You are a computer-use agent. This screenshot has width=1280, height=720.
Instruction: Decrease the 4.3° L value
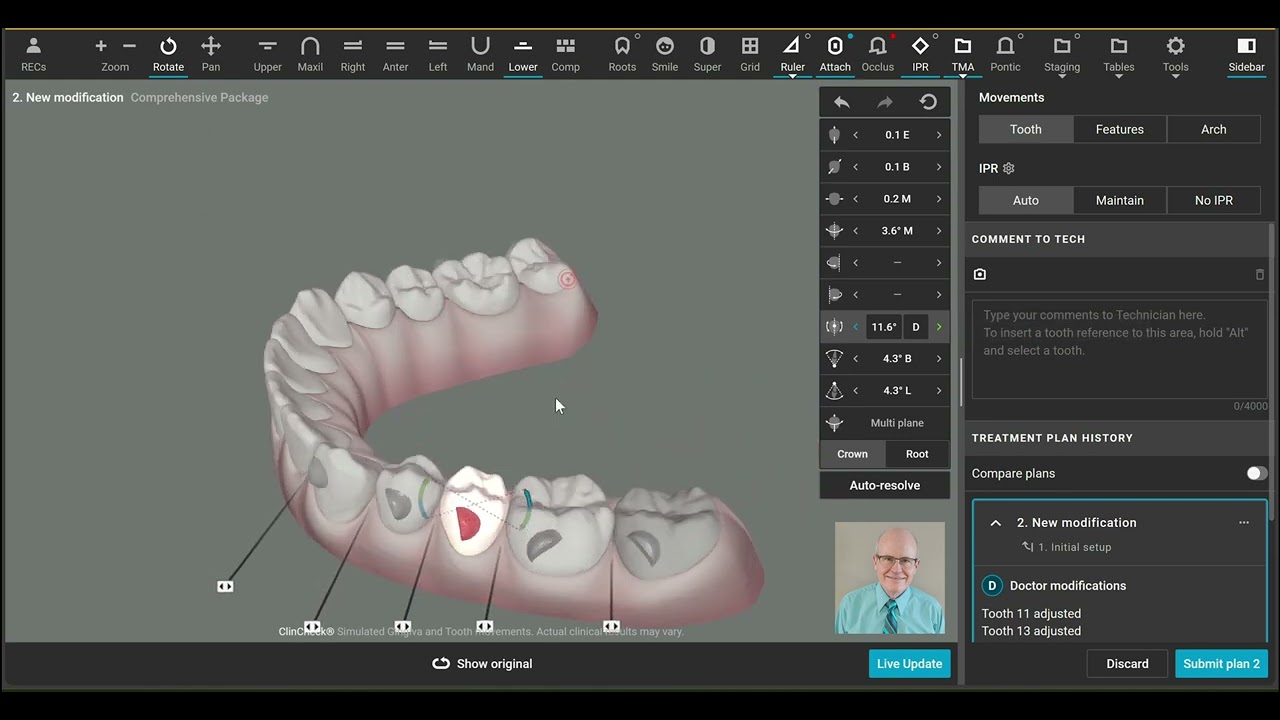pos(855,391)
